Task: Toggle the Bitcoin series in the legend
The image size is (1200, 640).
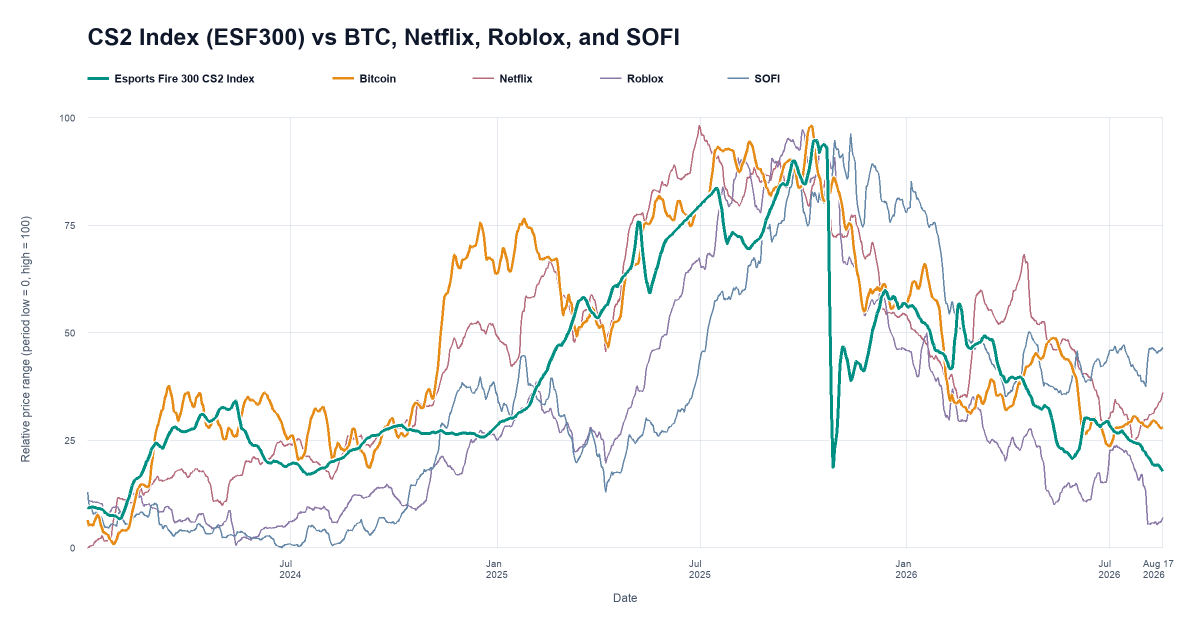Action: point(378,78)
